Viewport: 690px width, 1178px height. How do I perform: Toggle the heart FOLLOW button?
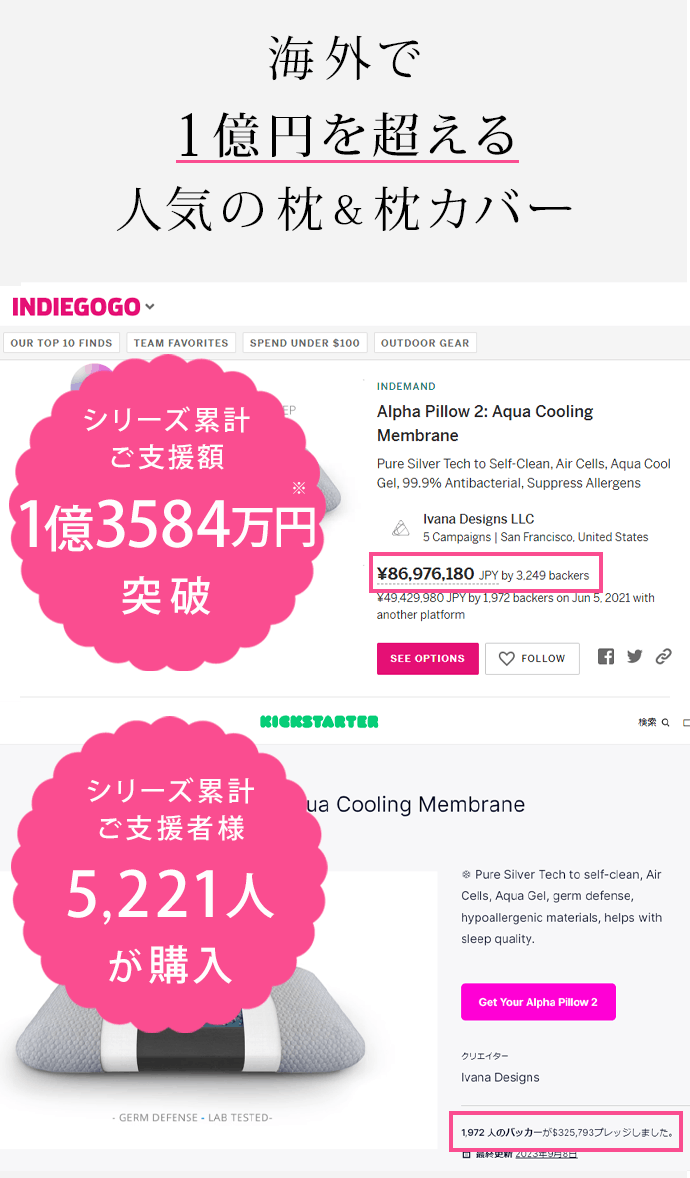click(x=532, y=658)
